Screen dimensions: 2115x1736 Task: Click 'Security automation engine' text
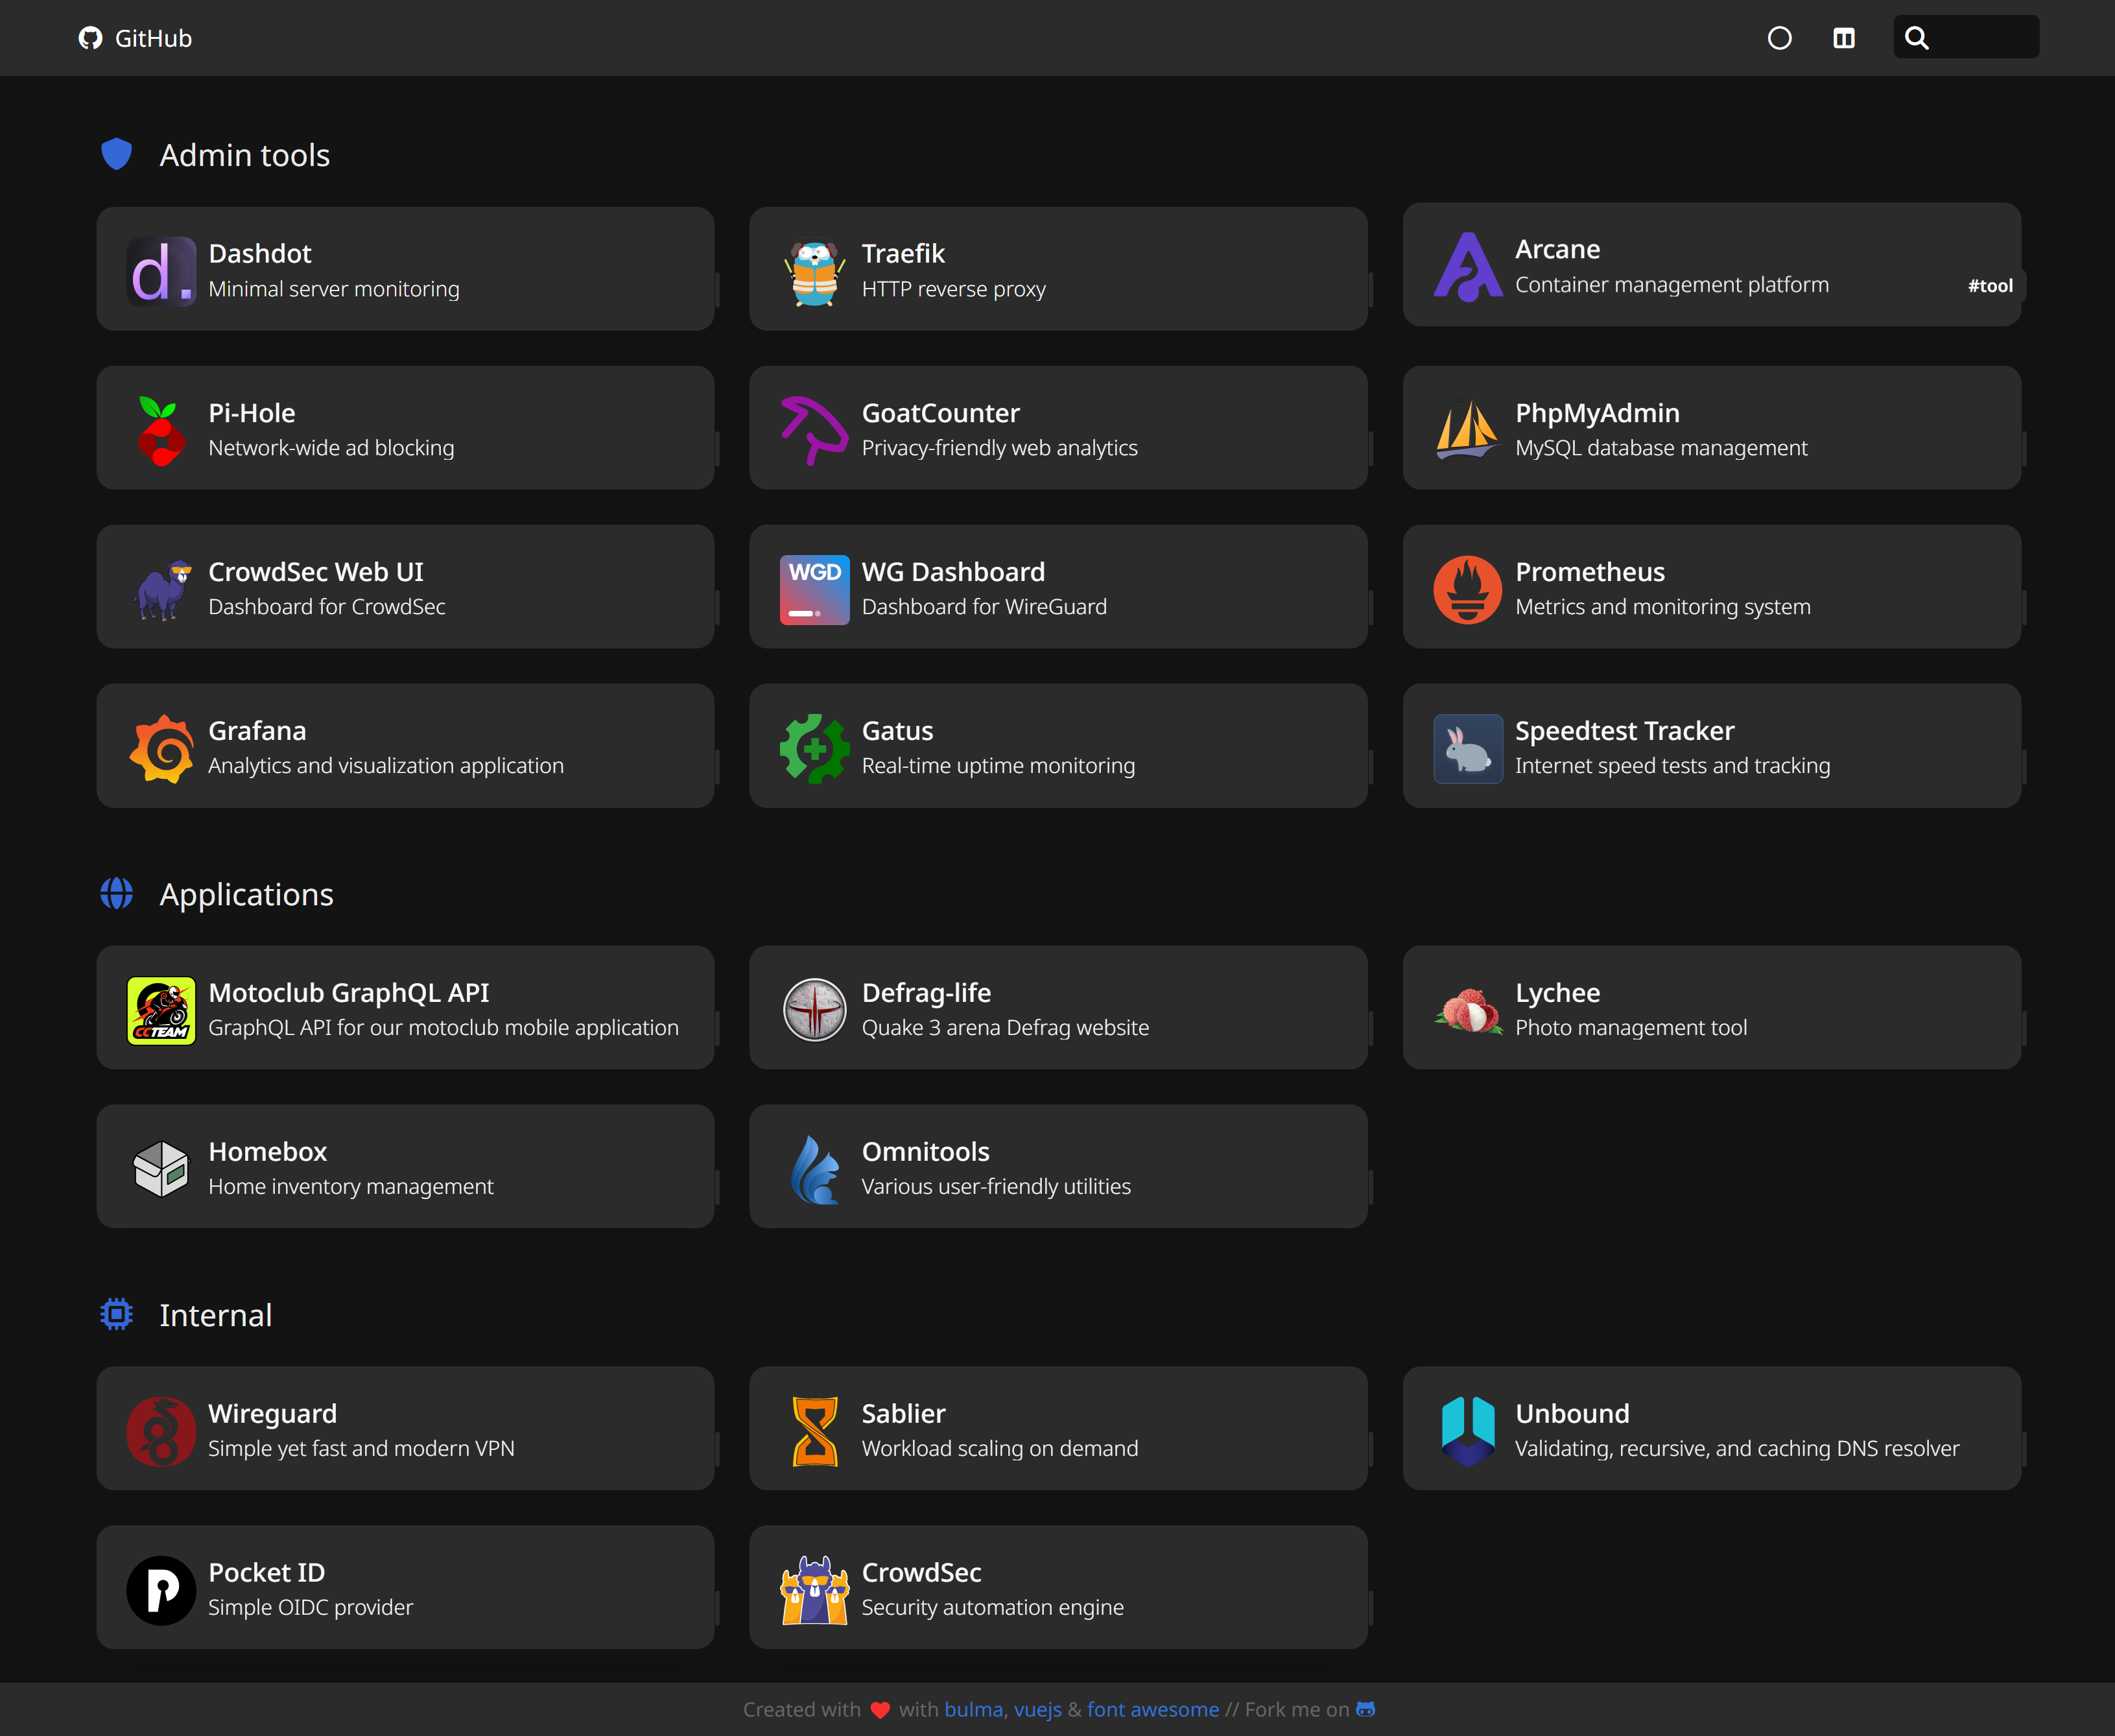click(992, 1607)
